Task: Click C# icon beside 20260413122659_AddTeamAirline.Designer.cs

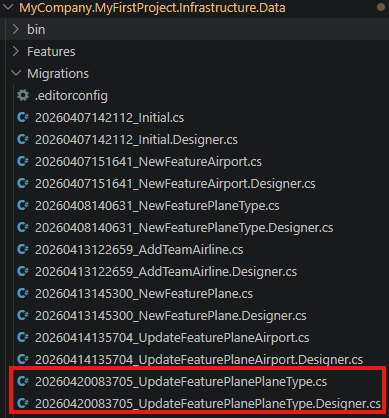Action: tap(23, 272)
